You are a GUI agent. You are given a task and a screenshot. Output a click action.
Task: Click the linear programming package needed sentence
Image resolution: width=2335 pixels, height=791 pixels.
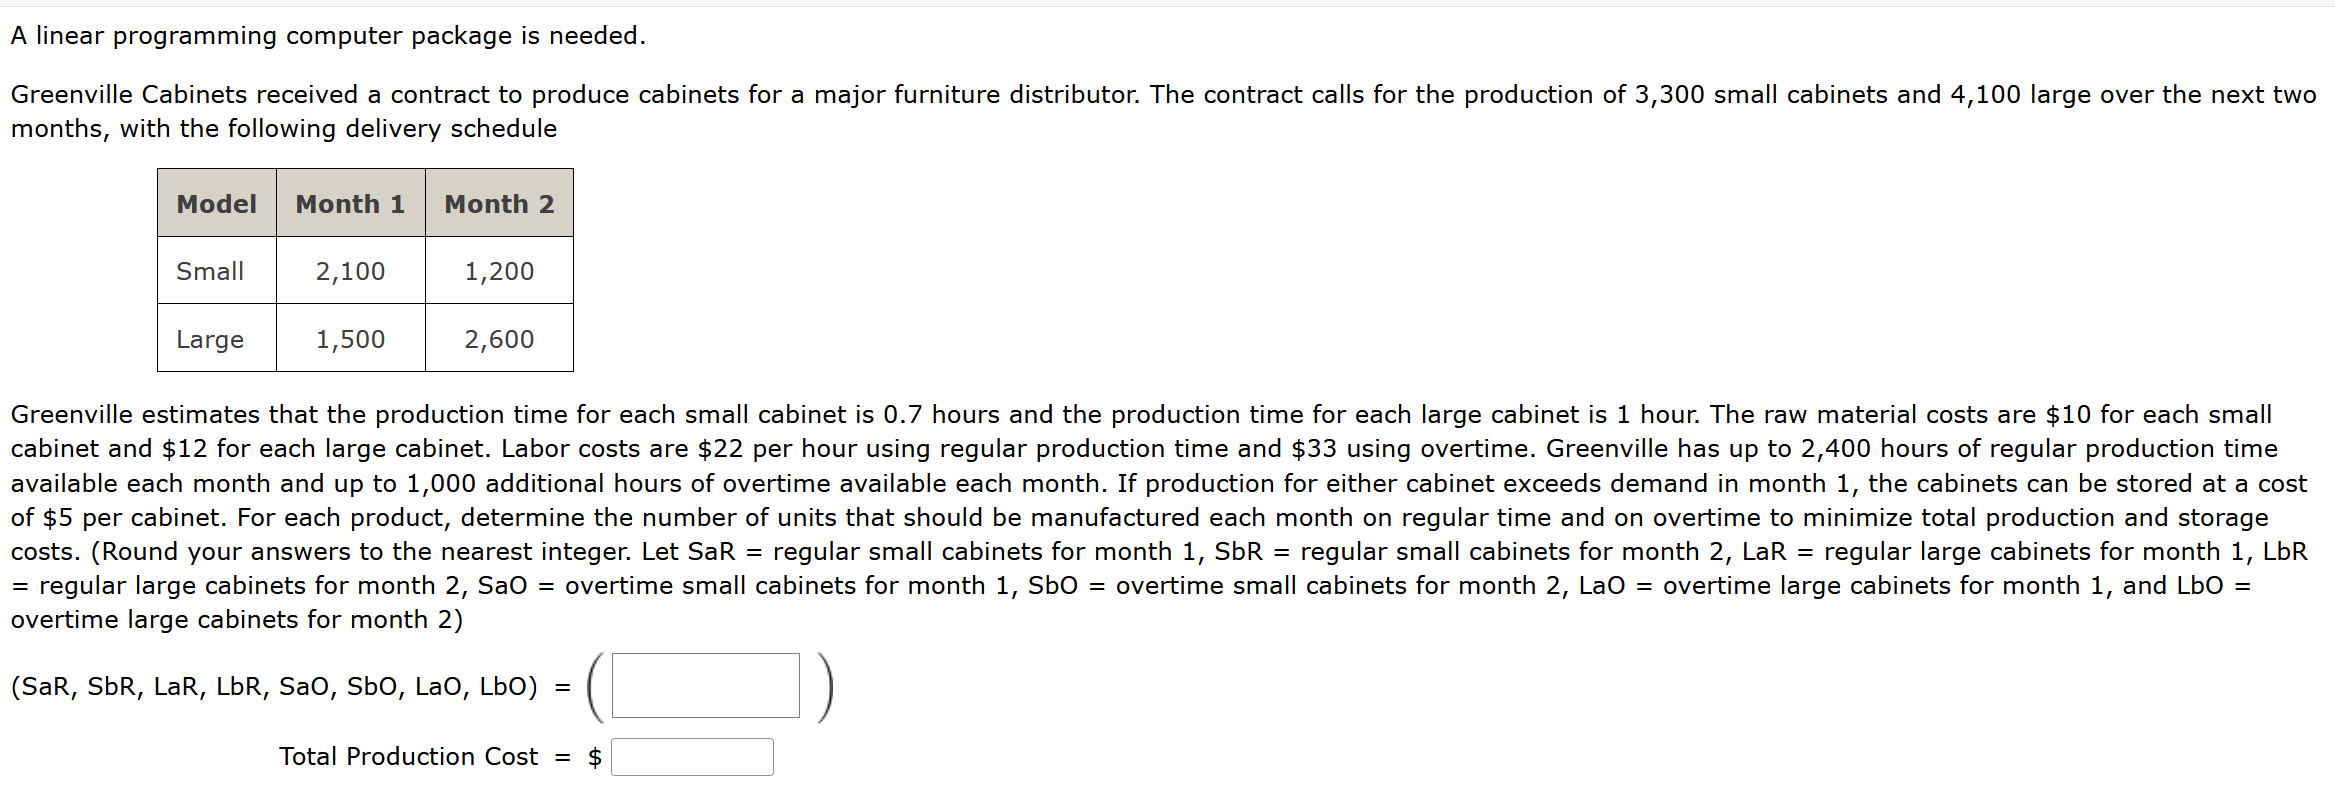328,36
